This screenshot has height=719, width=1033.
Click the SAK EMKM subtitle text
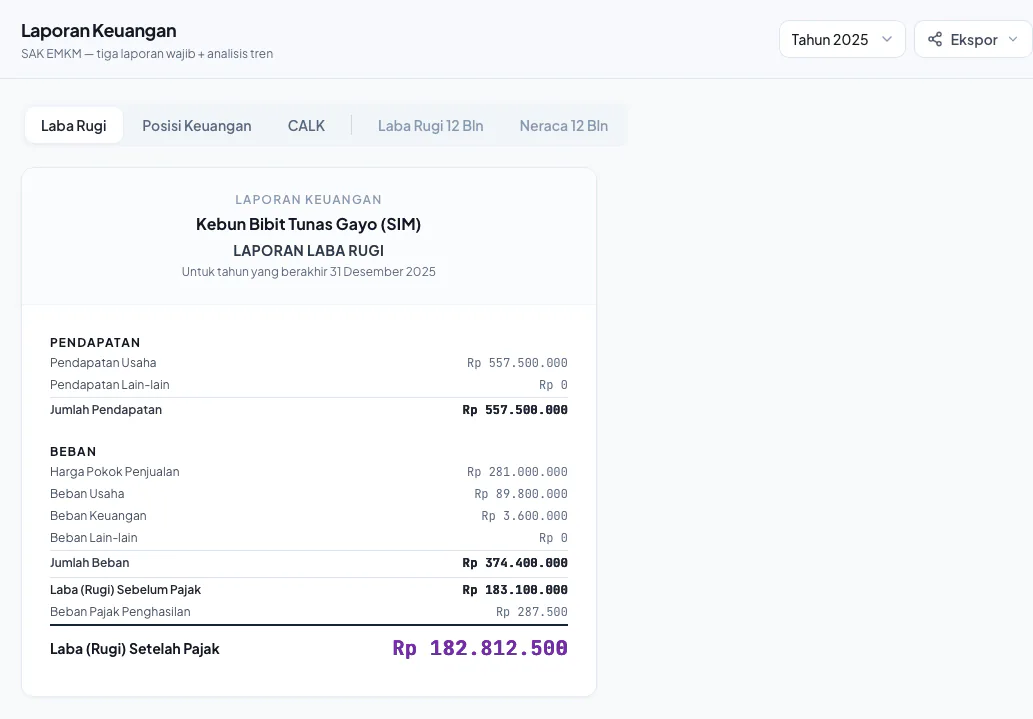147,53
